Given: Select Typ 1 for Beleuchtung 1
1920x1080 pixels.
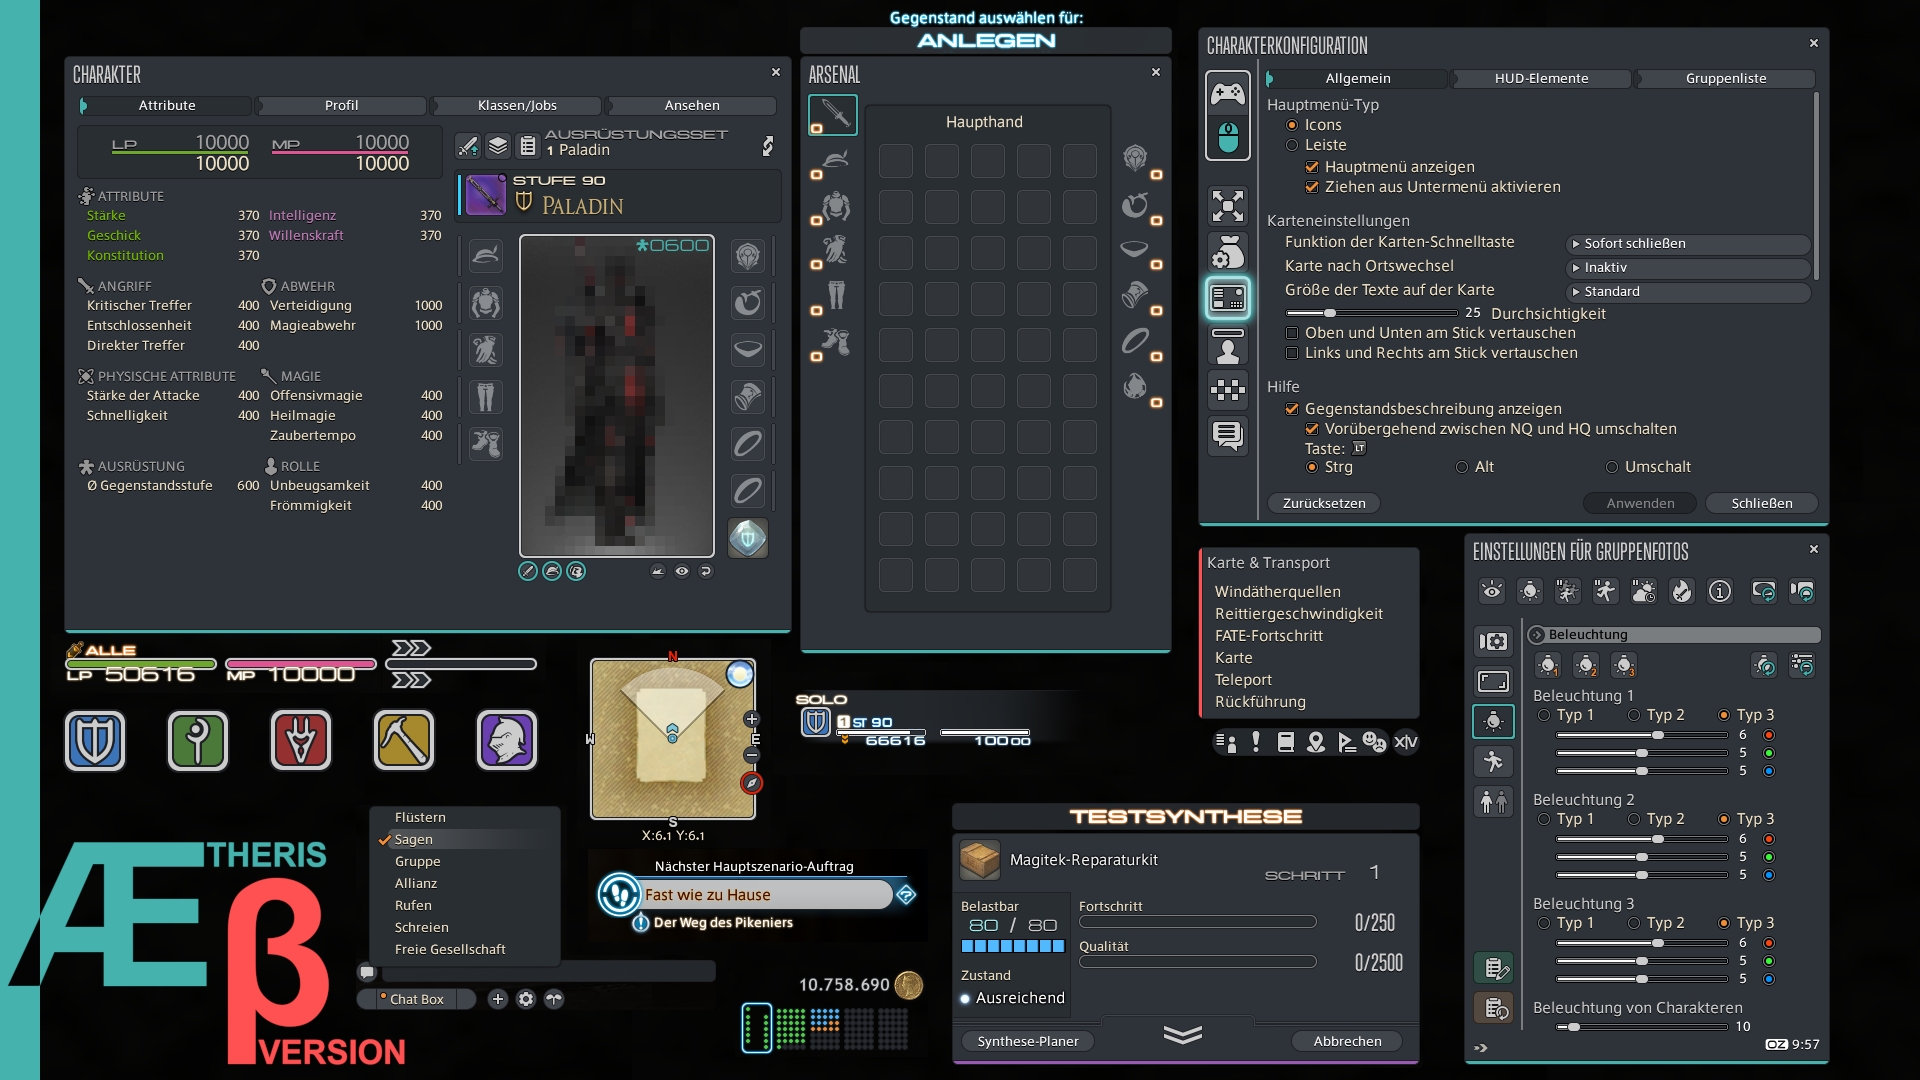Looking at the screenshot, I should 1545,715.
